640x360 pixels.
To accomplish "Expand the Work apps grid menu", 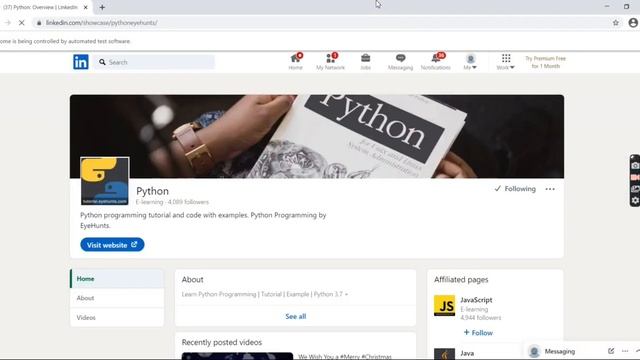I will pyautogui.click(x=506, y=62).
